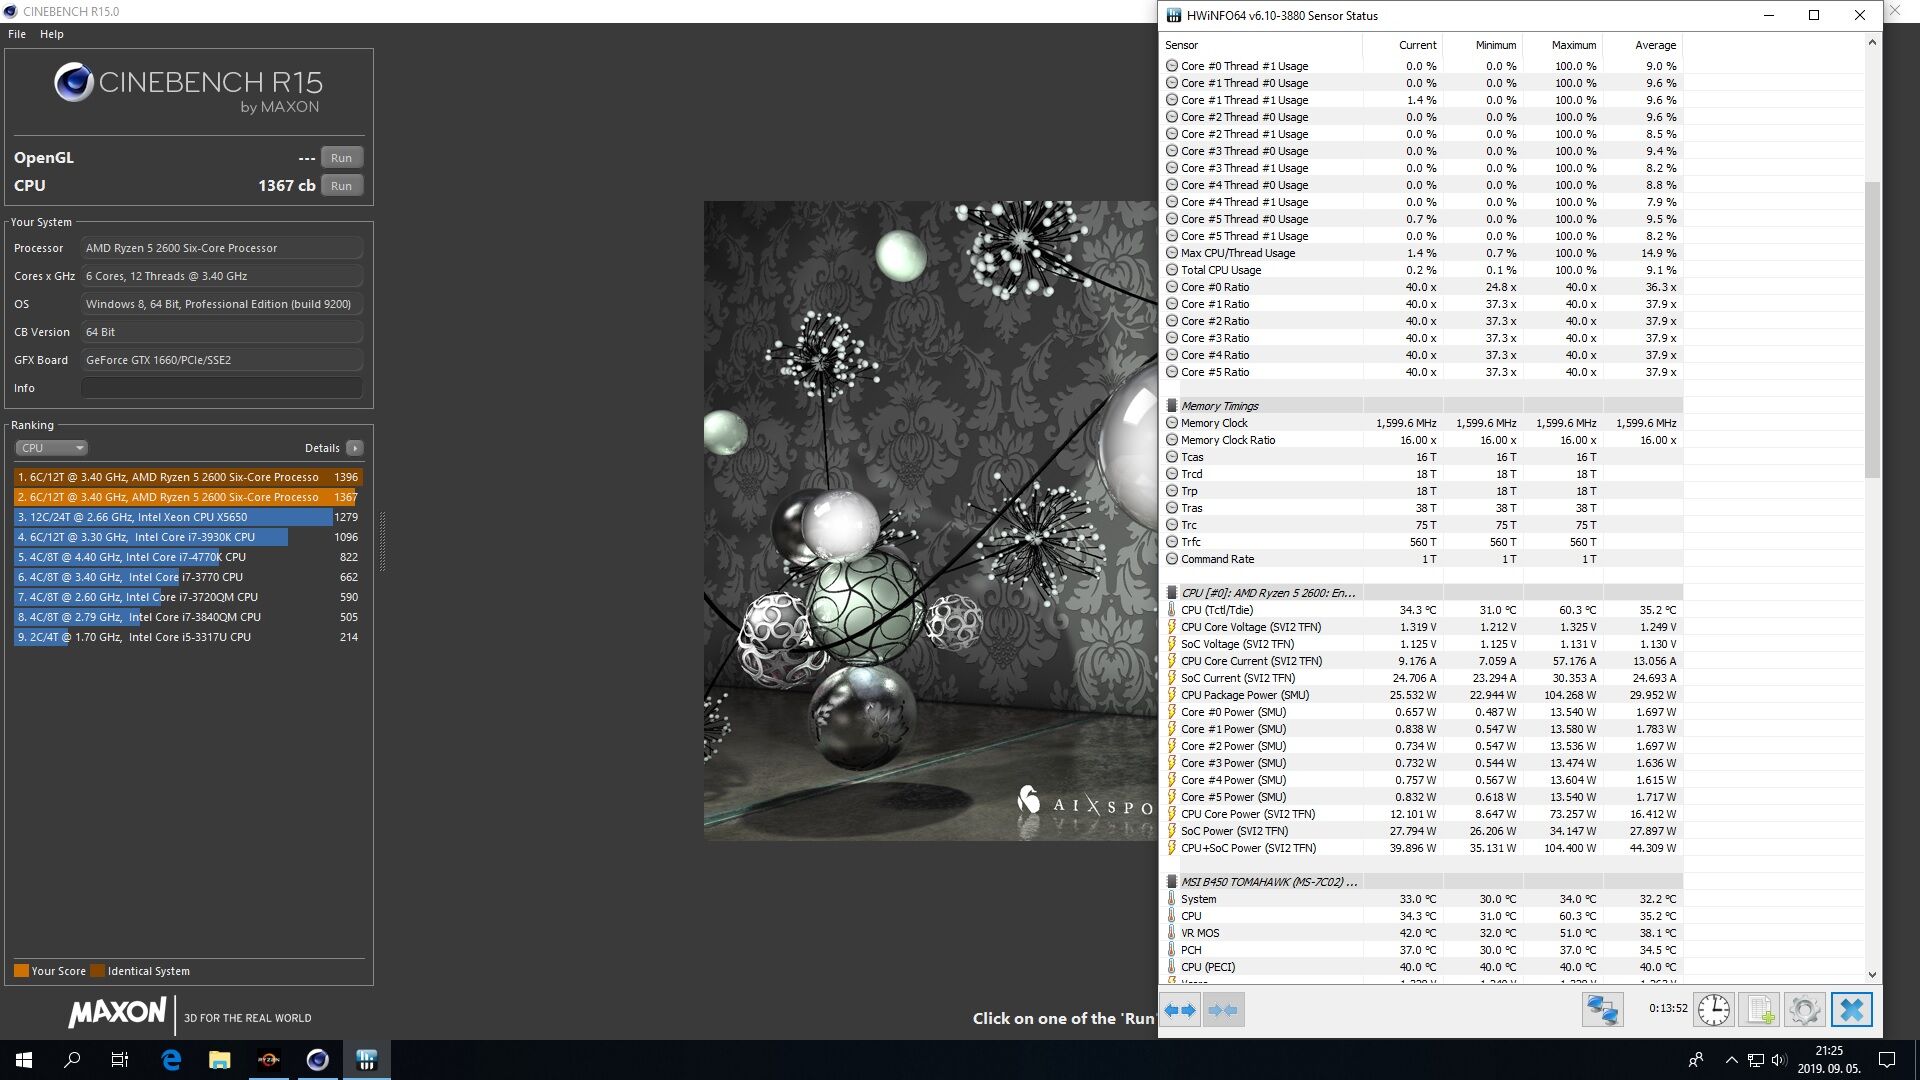Open the CPU ranking type dropdown
This screenshot has height=1080, width=1920.
click(x=52, y=448)
